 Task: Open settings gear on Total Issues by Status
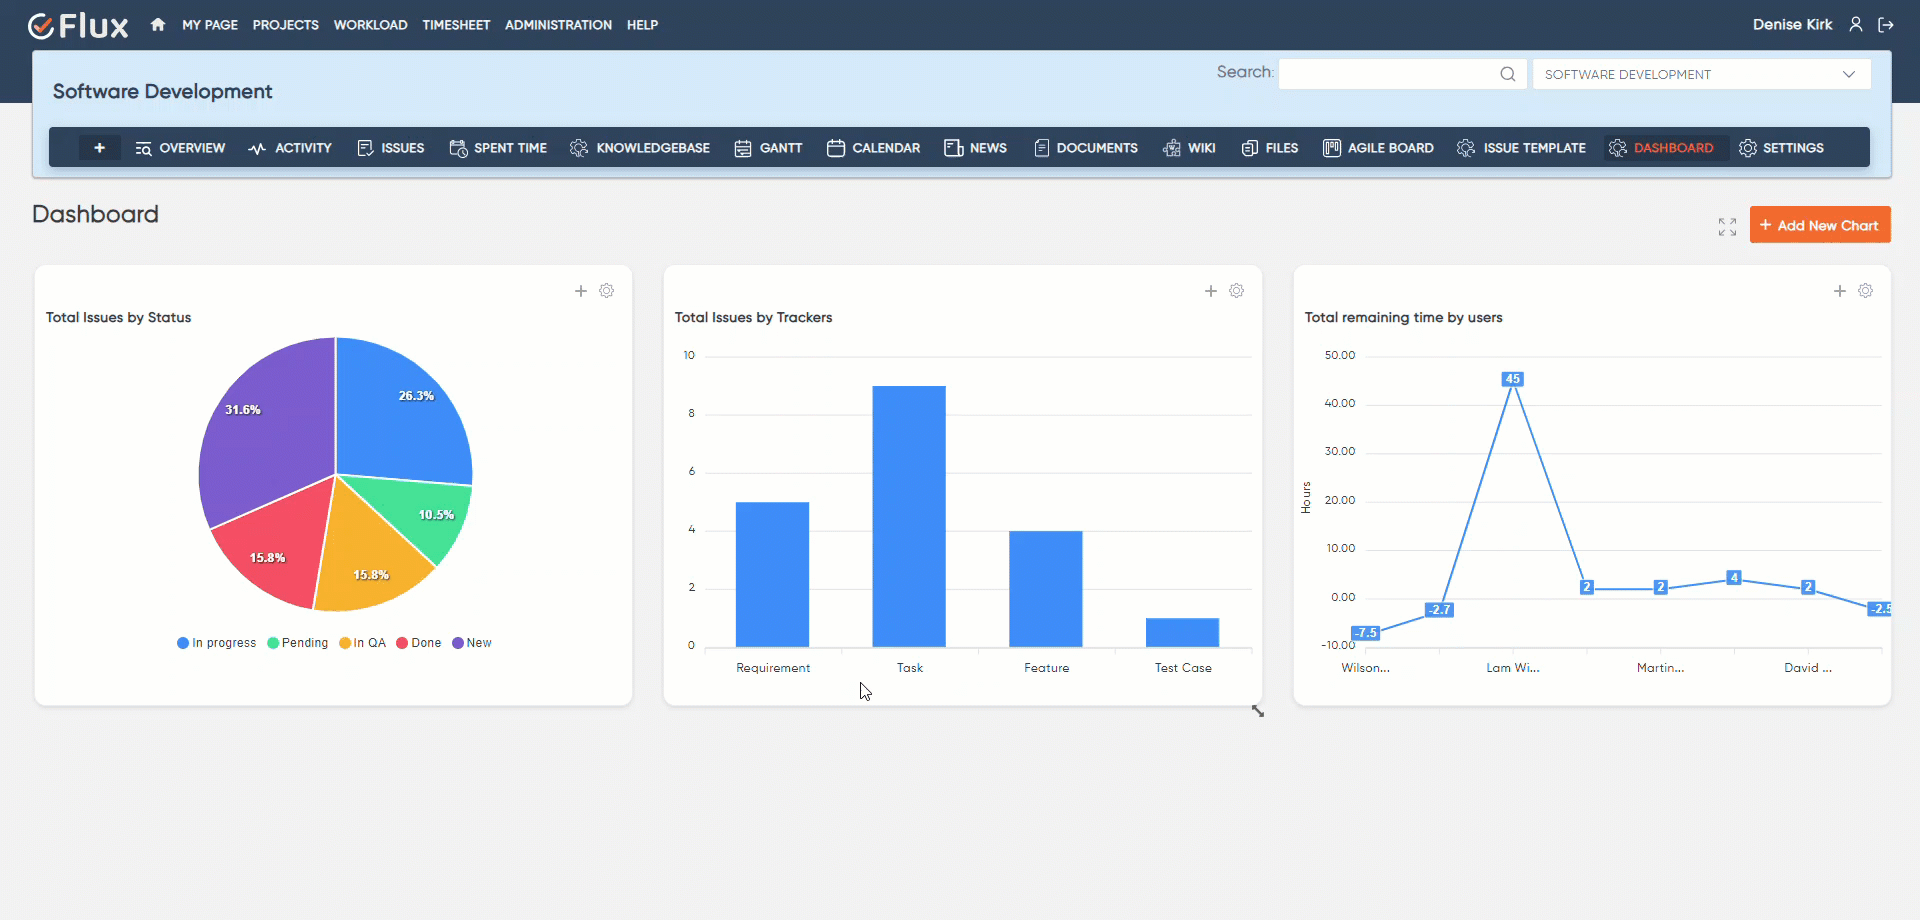[x=607, y=291]
